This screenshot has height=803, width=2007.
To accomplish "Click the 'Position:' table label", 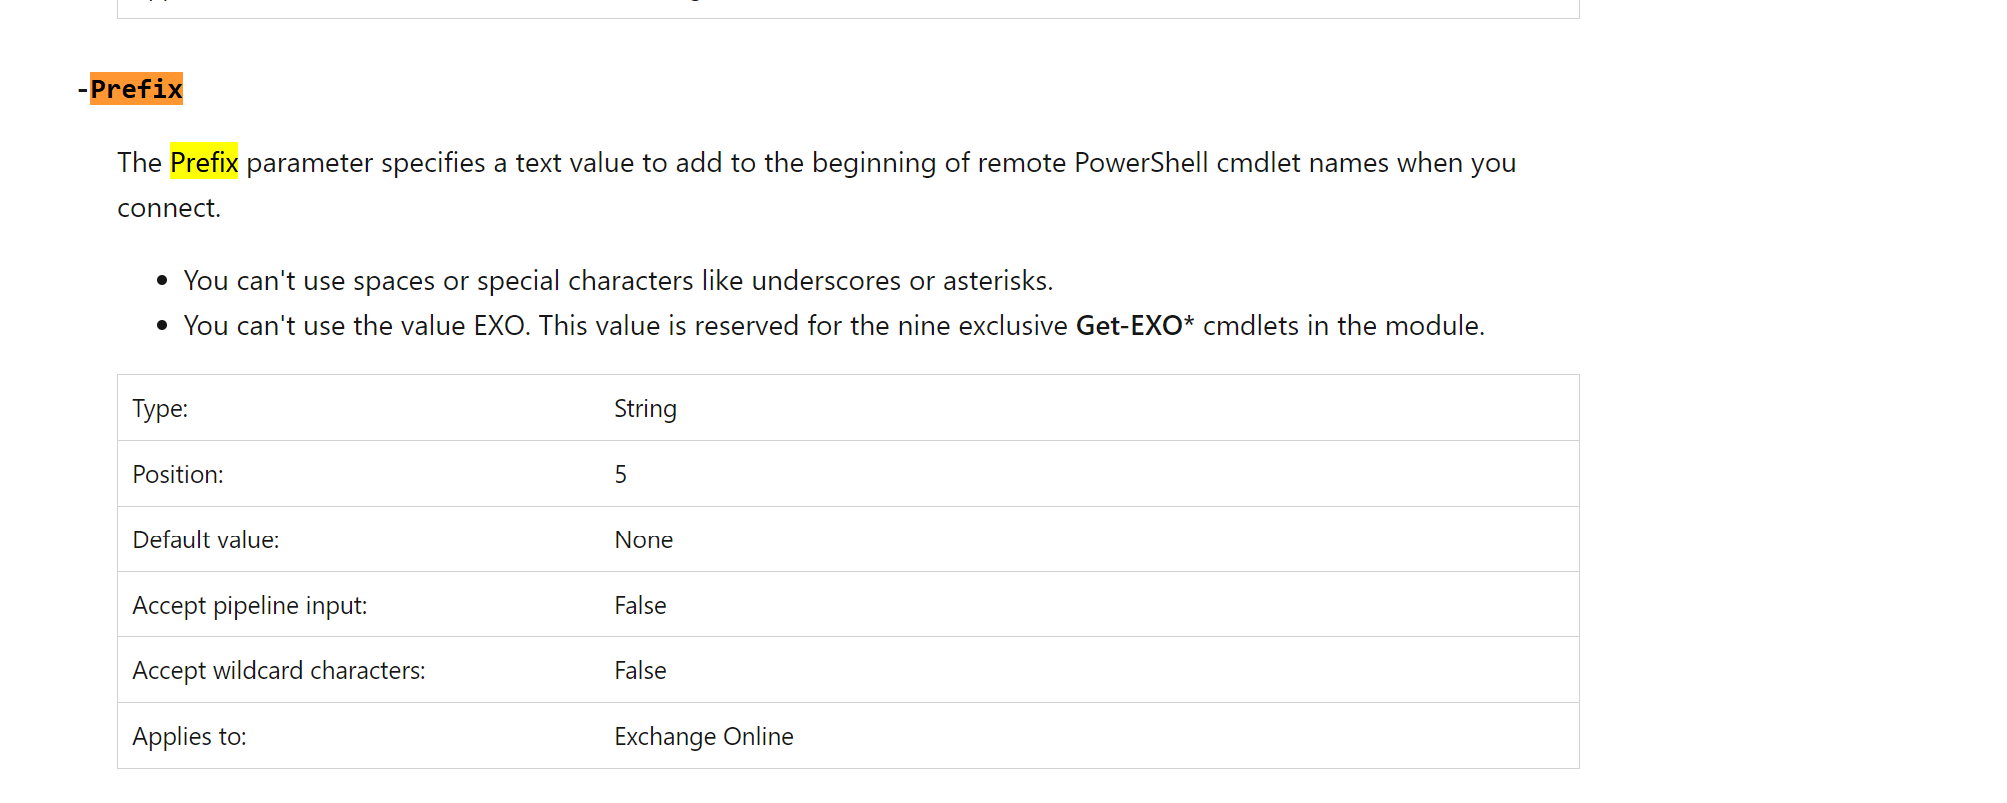I will pyautogui.click(x=178, y=474).
